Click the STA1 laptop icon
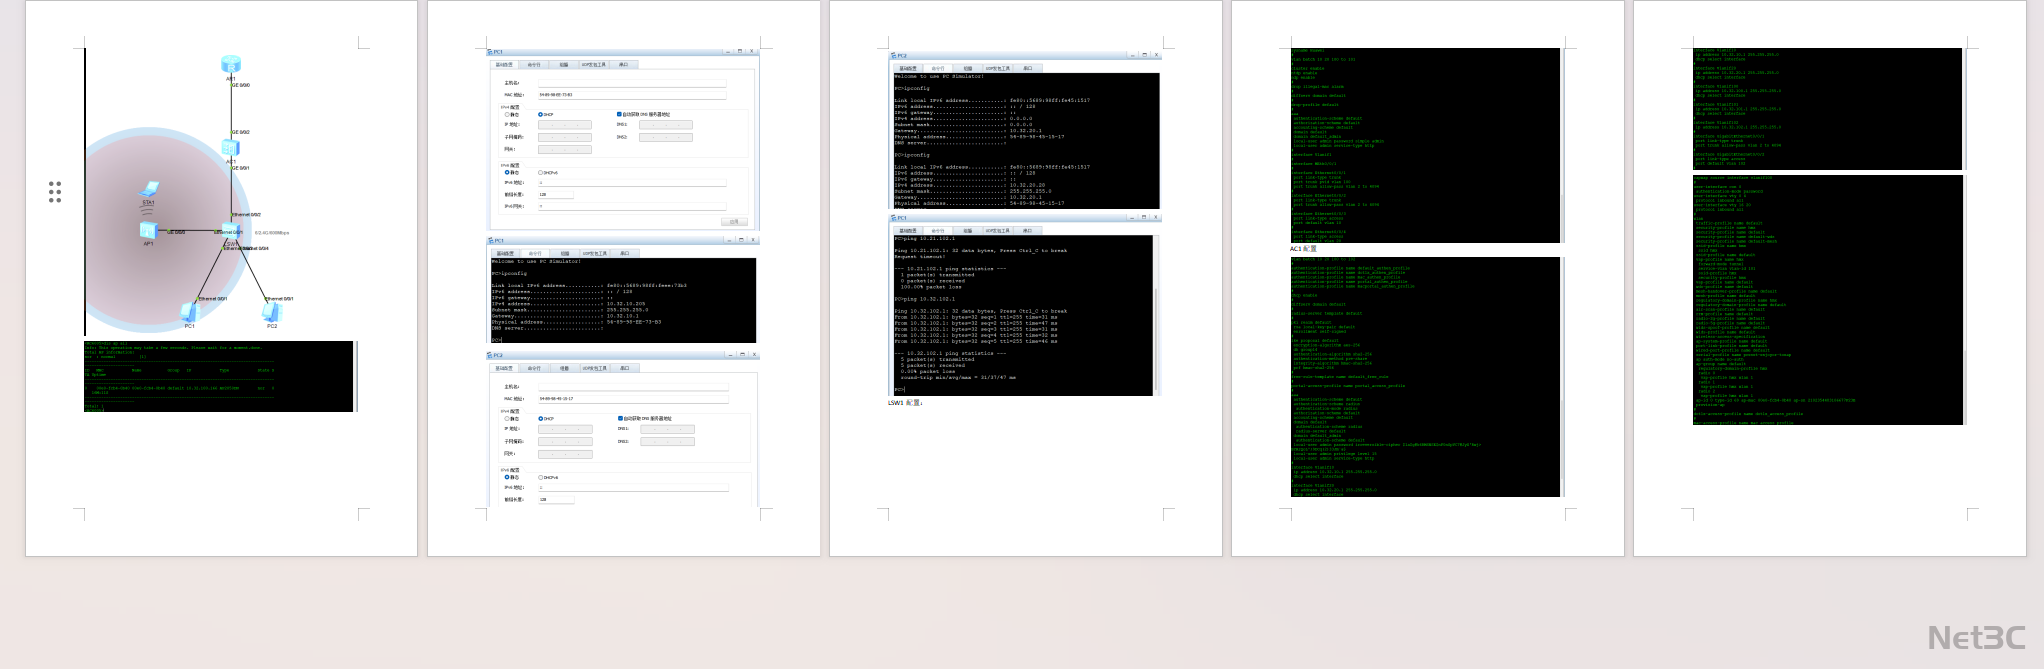 pos(149,189)
